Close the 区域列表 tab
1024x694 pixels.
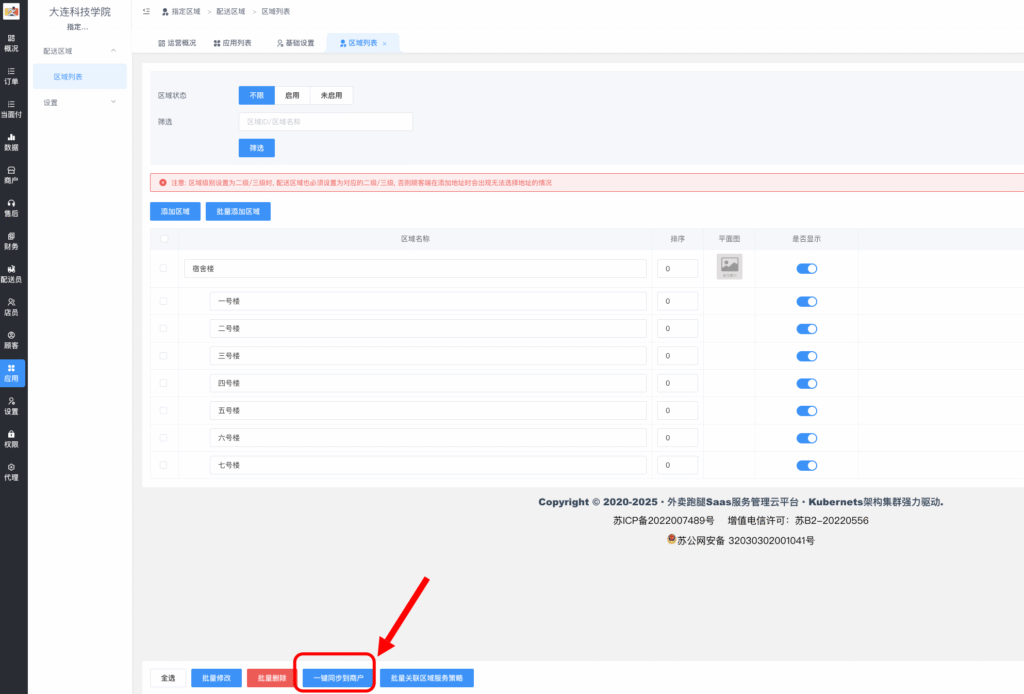(x=386, y=44)
